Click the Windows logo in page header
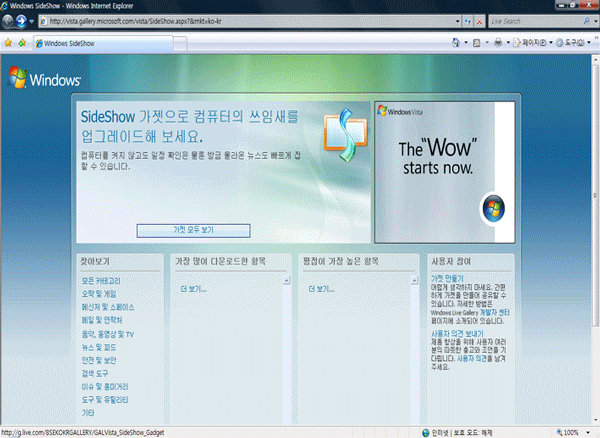The height and width of the screenshot is (438, 600). tap(44, 78)
